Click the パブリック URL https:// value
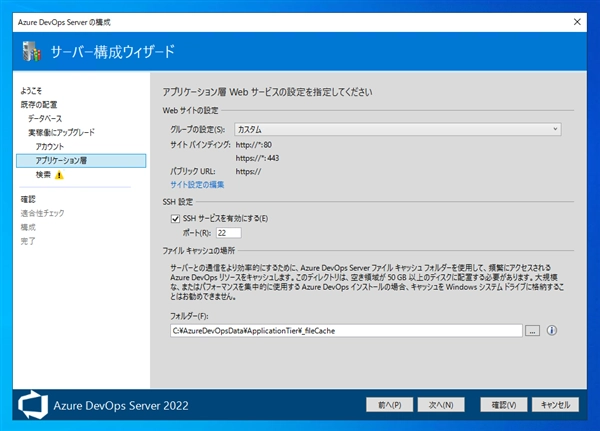 [248, 171]
